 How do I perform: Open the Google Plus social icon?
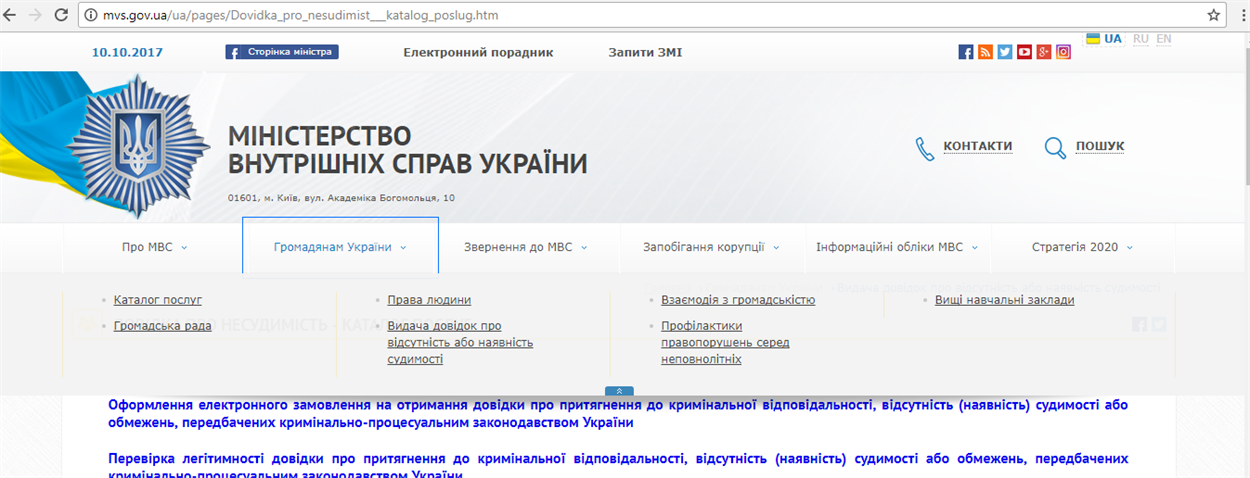click(1044, 52)
